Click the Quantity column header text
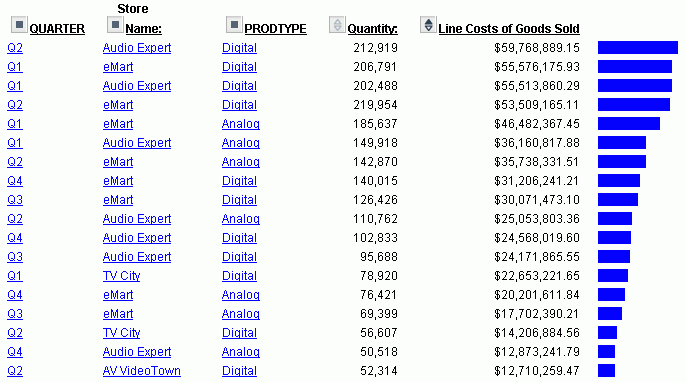The height and width of the screenshot is (382, 686). pyautogui.click(x=372, y=29)
